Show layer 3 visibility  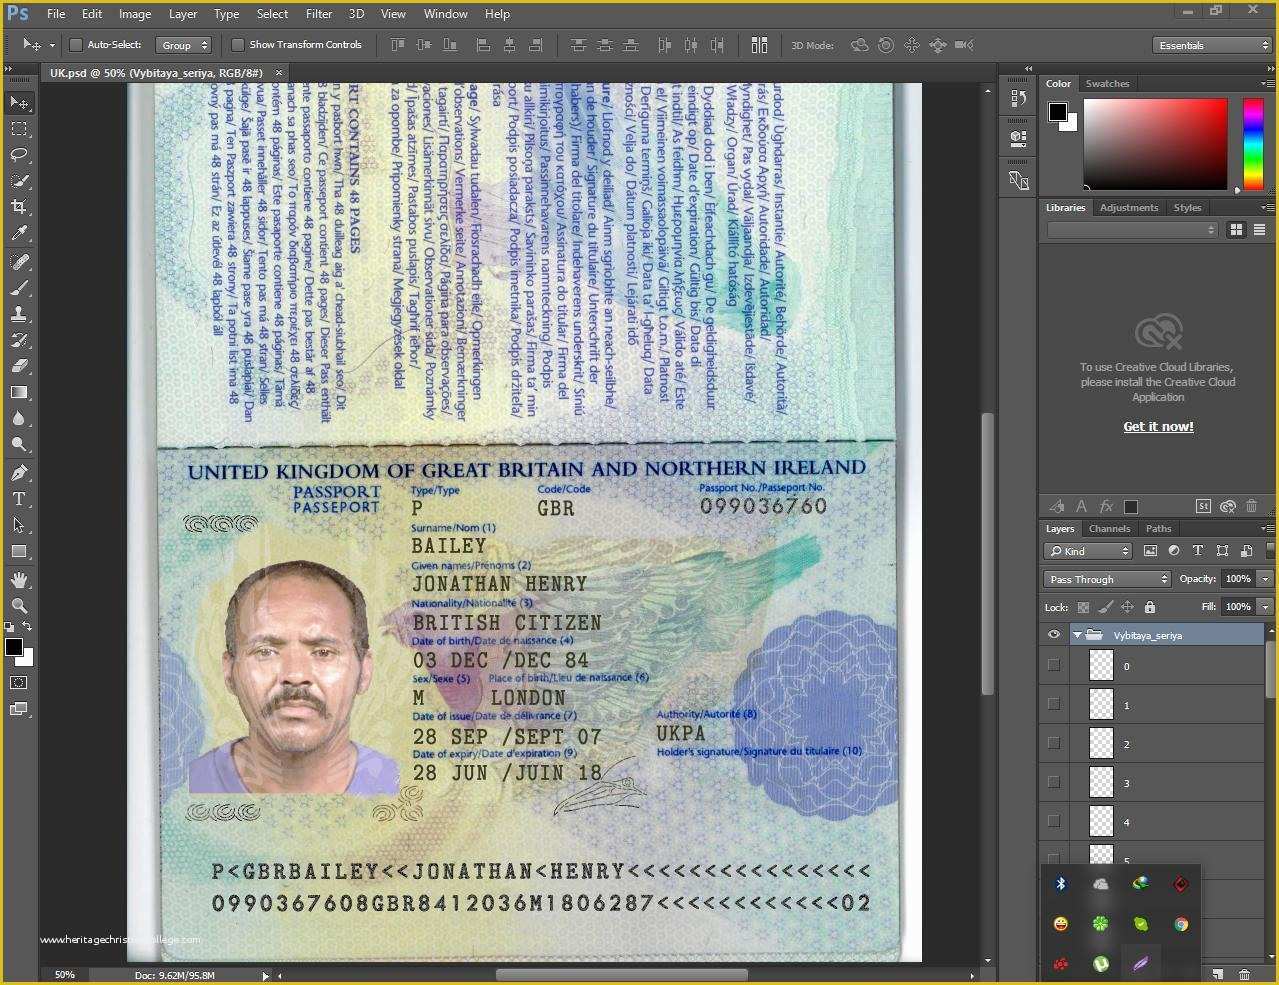[x=1054, y=782]
